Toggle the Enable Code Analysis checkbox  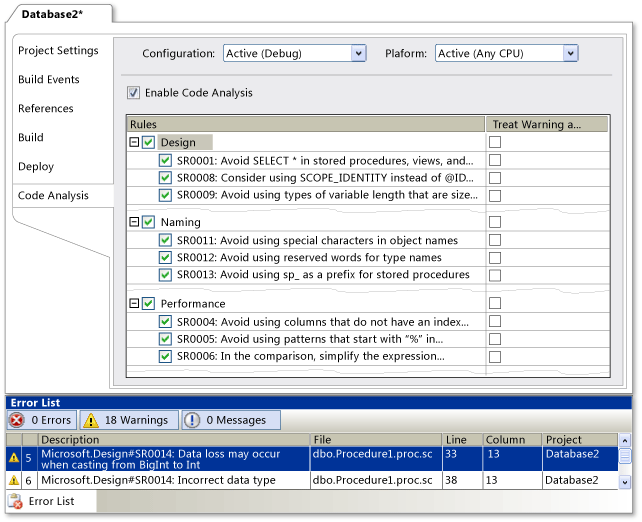(134, 93)
